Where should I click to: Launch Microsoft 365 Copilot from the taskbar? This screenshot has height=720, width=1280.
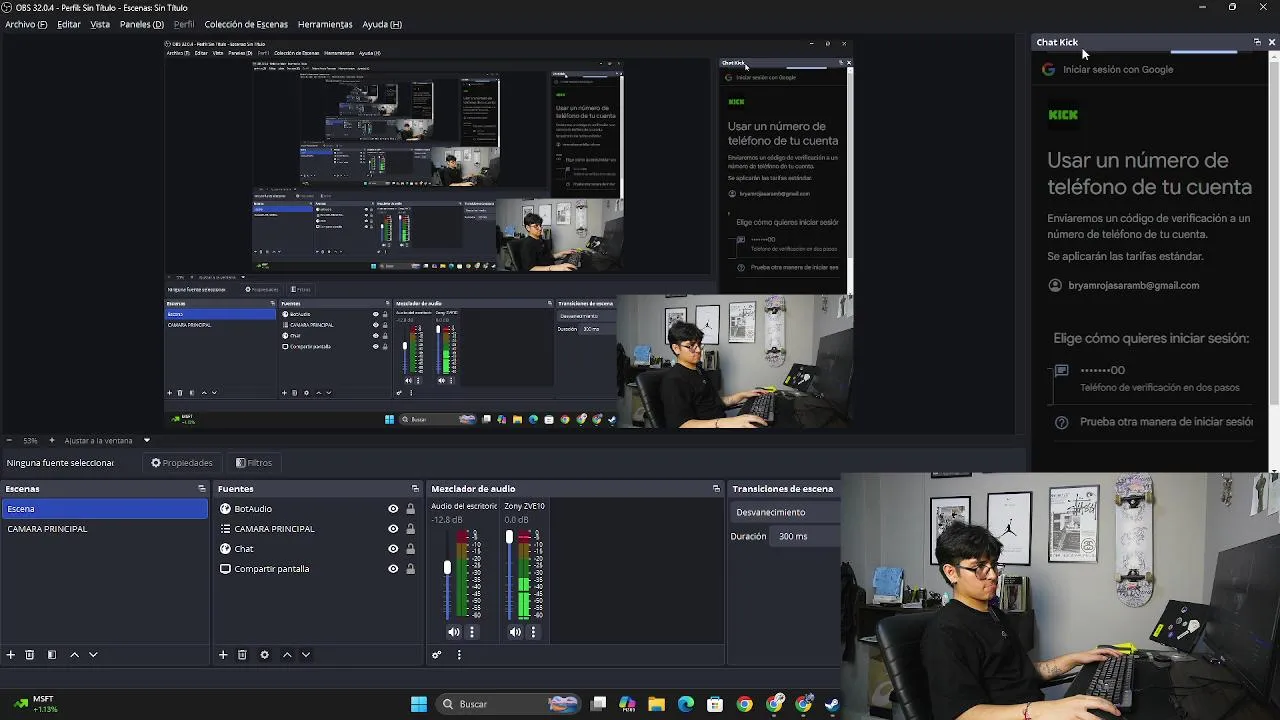(627, 704)
